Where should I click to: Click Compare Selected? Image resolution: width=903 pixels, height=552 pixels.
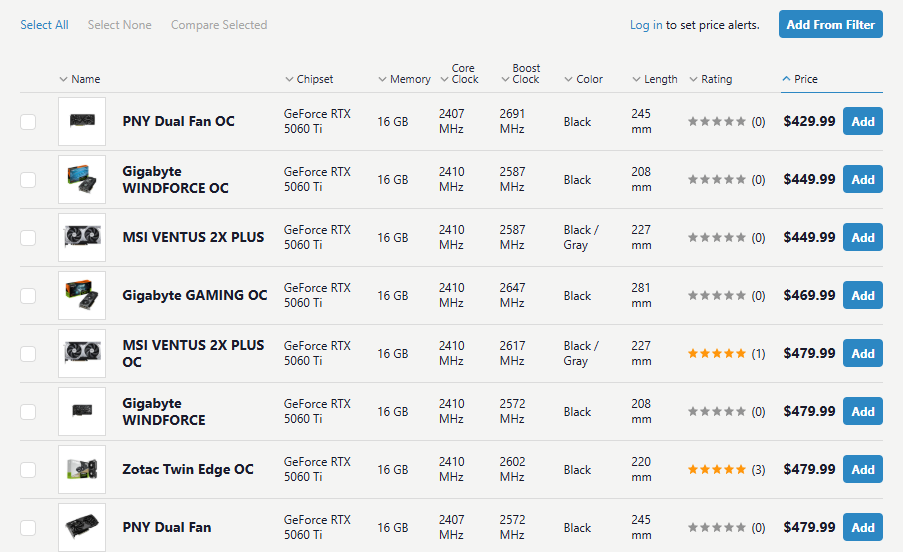click(x=219, y=25)
